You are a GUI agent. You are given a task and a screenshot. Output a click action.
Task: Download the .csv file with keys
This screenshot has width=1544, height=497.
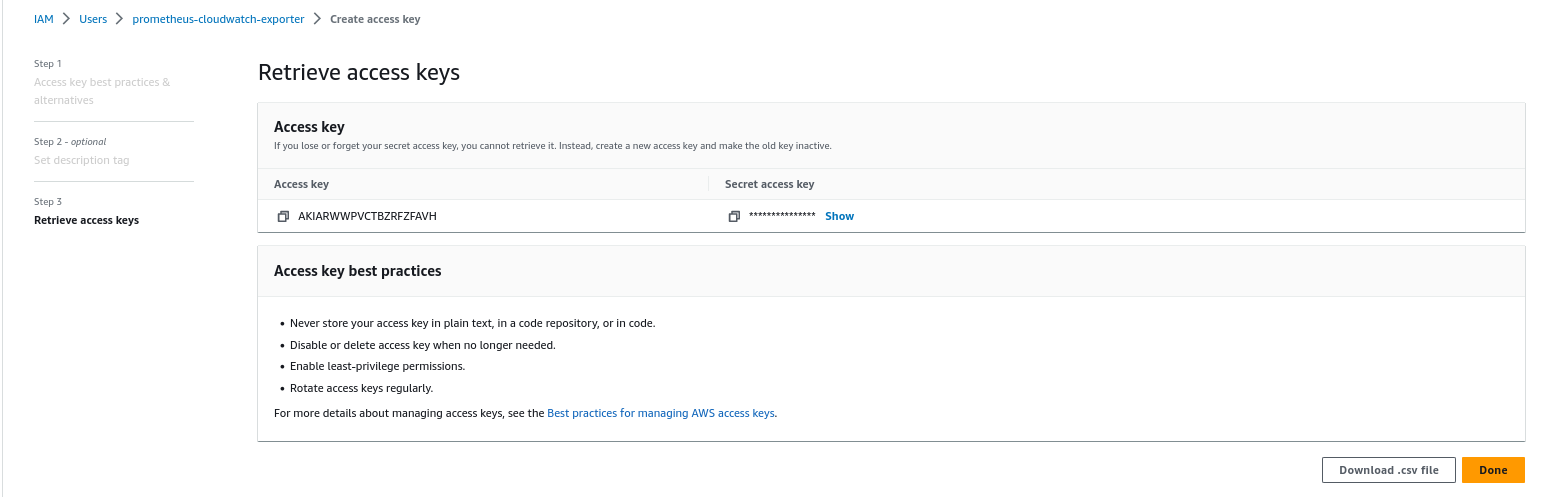pyautogui.click(x=1388, y=470)
